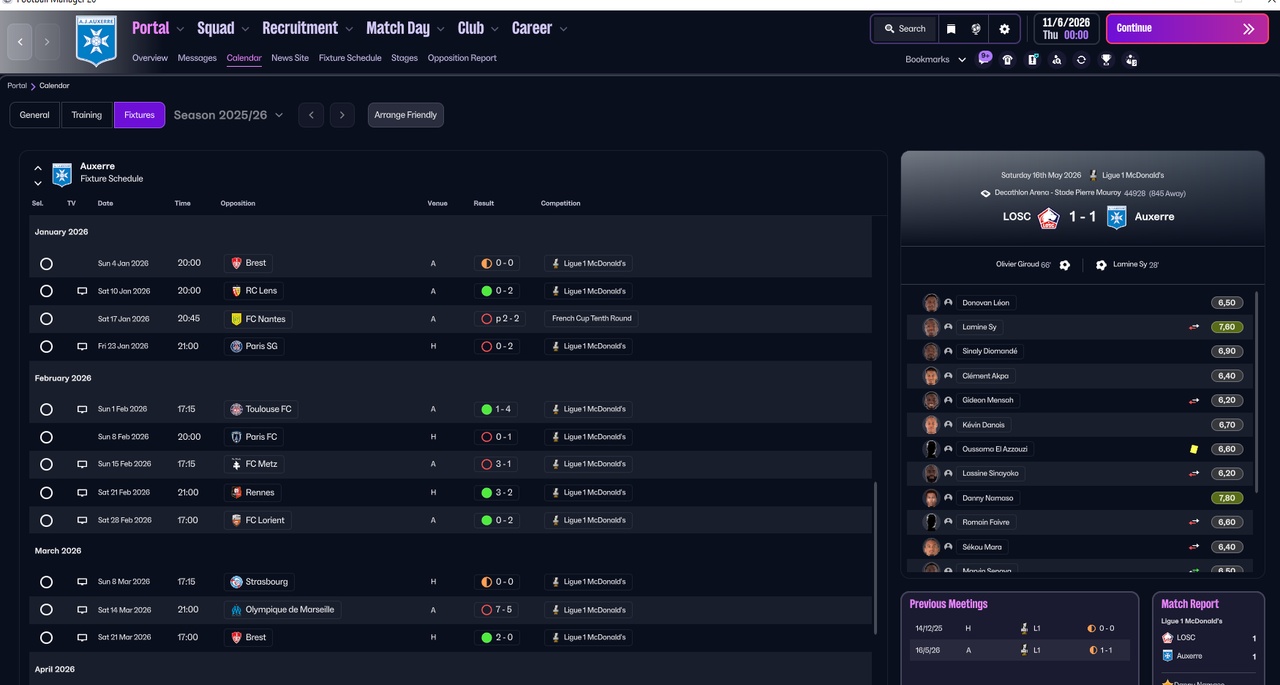Image resolution: width=1280 pixels, height=685 pixels.
Task: Click the French Cup Tenth Round competition tag
Action: point(590,319)
